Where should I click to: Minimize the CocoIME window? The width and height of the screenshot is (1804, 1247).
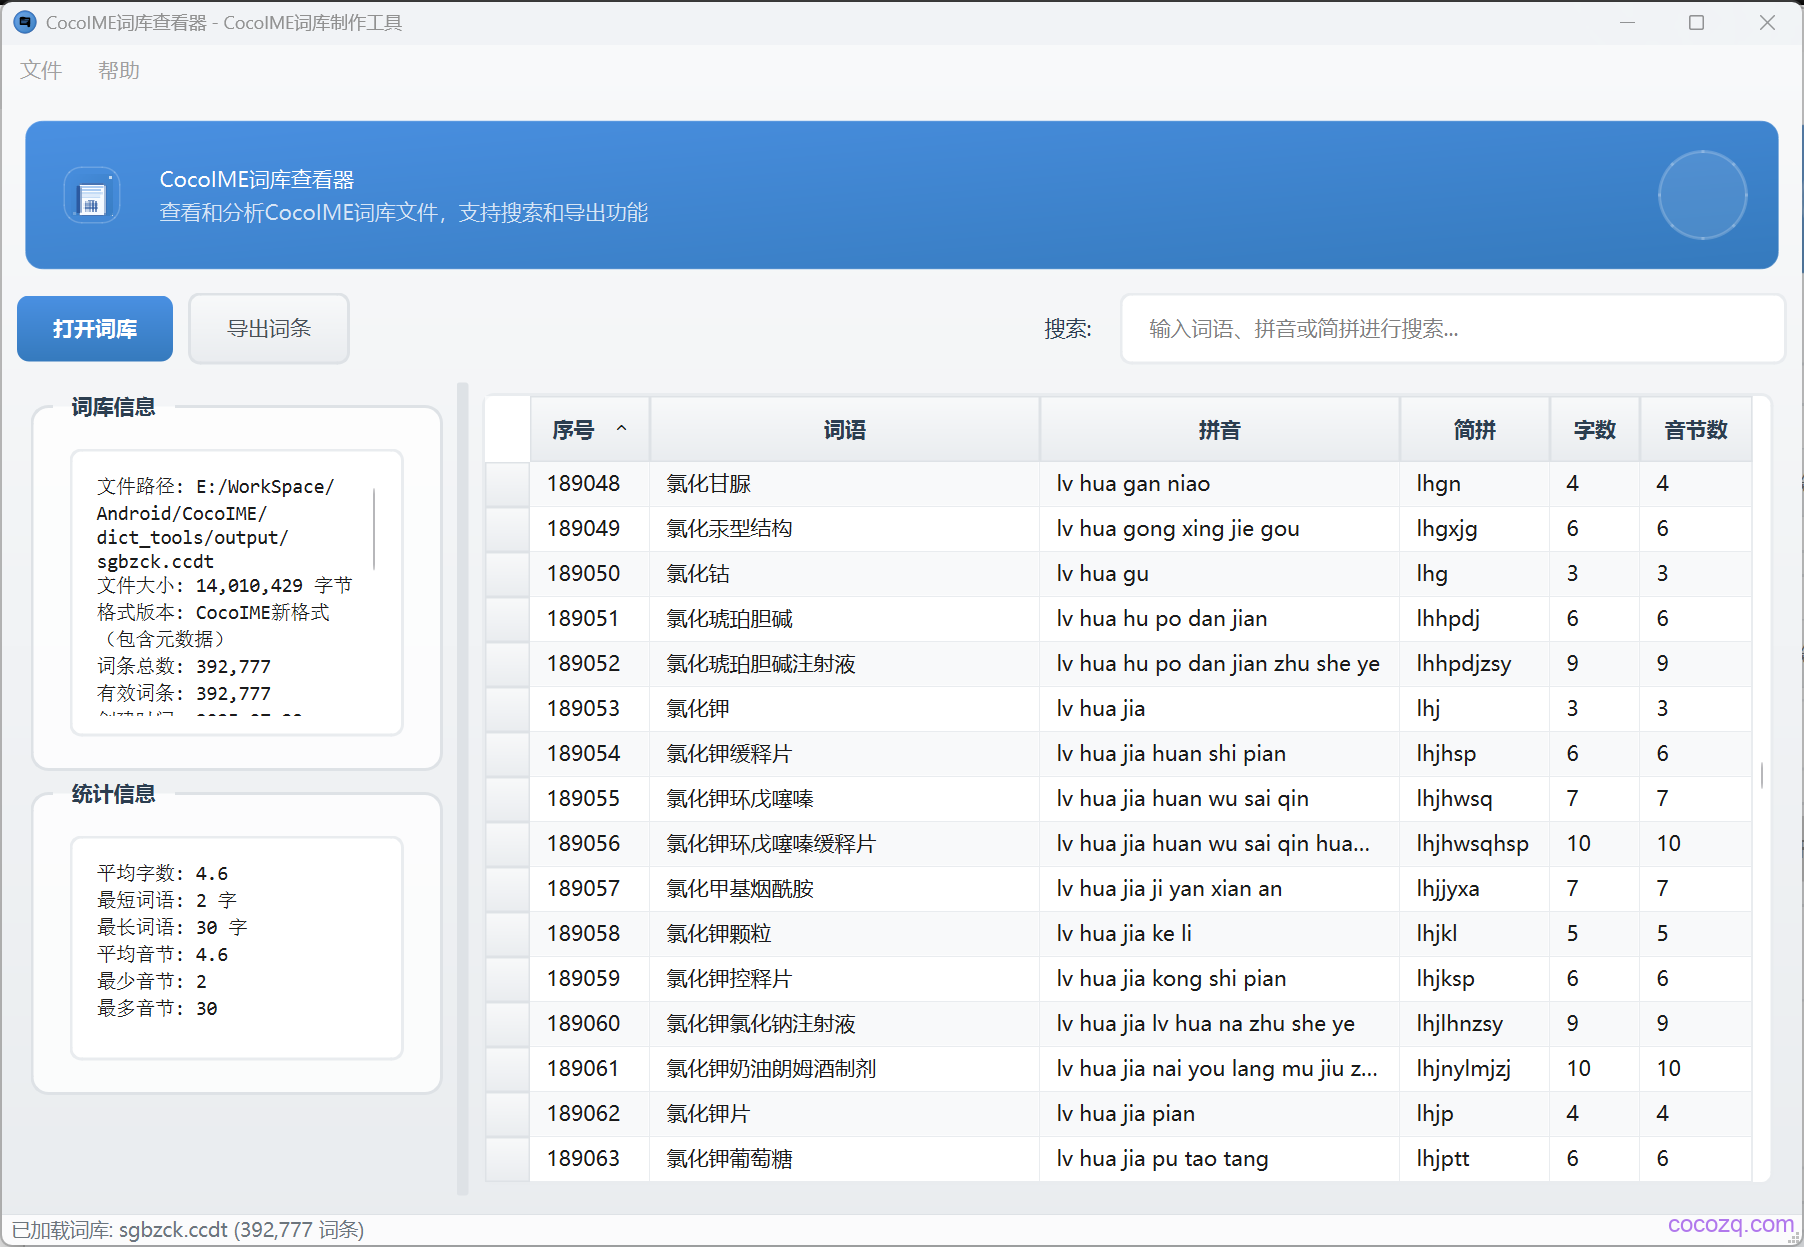tap(1627, 22)
